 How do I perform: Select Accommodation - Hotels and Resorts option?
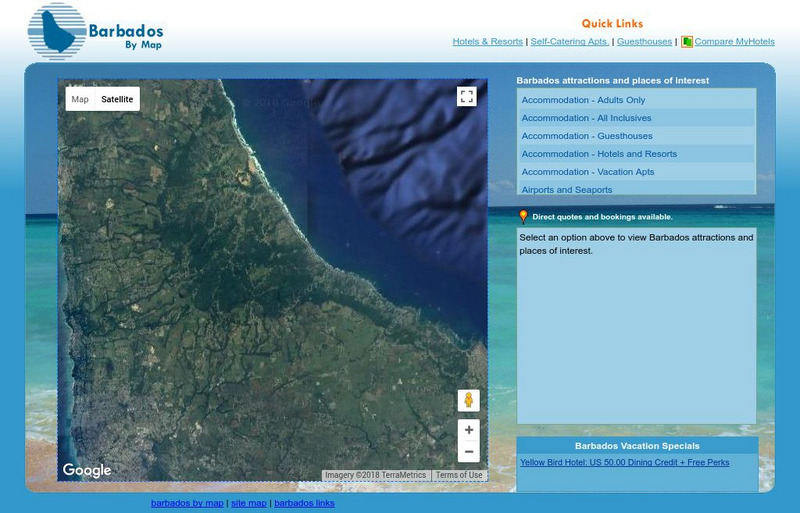636,154
